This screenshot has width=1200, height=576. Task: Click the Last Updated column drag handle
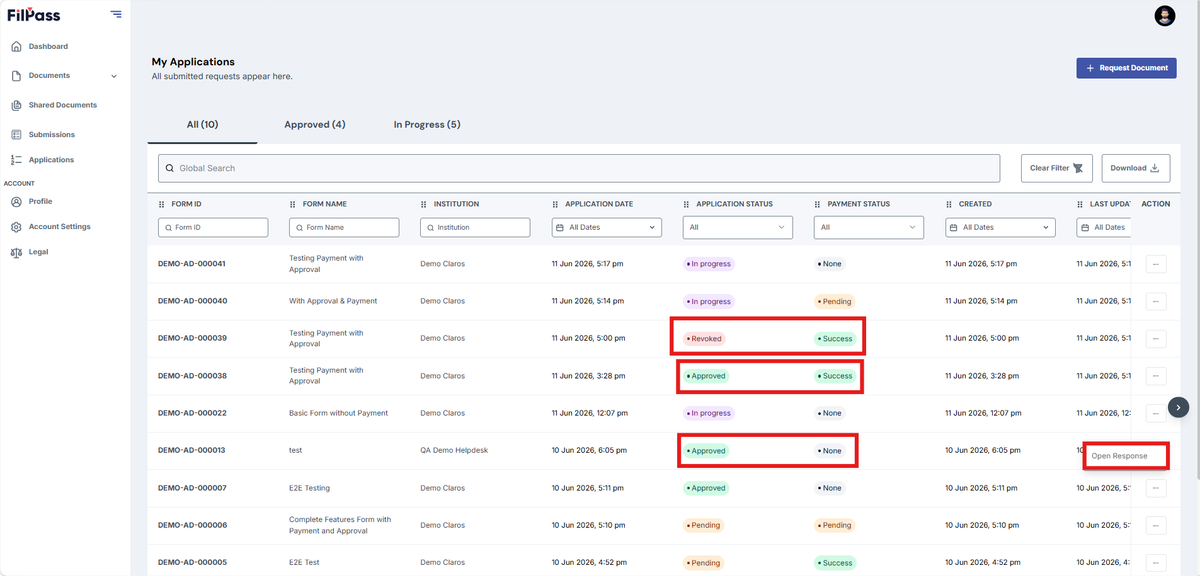coord(1081,204)
